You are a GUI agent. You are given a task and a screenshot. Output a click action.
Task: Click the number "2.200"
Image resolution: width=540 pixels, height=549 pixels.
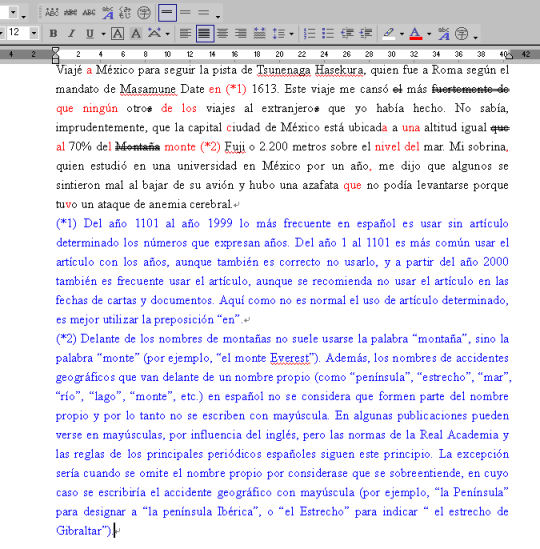[x=274, y=146]
